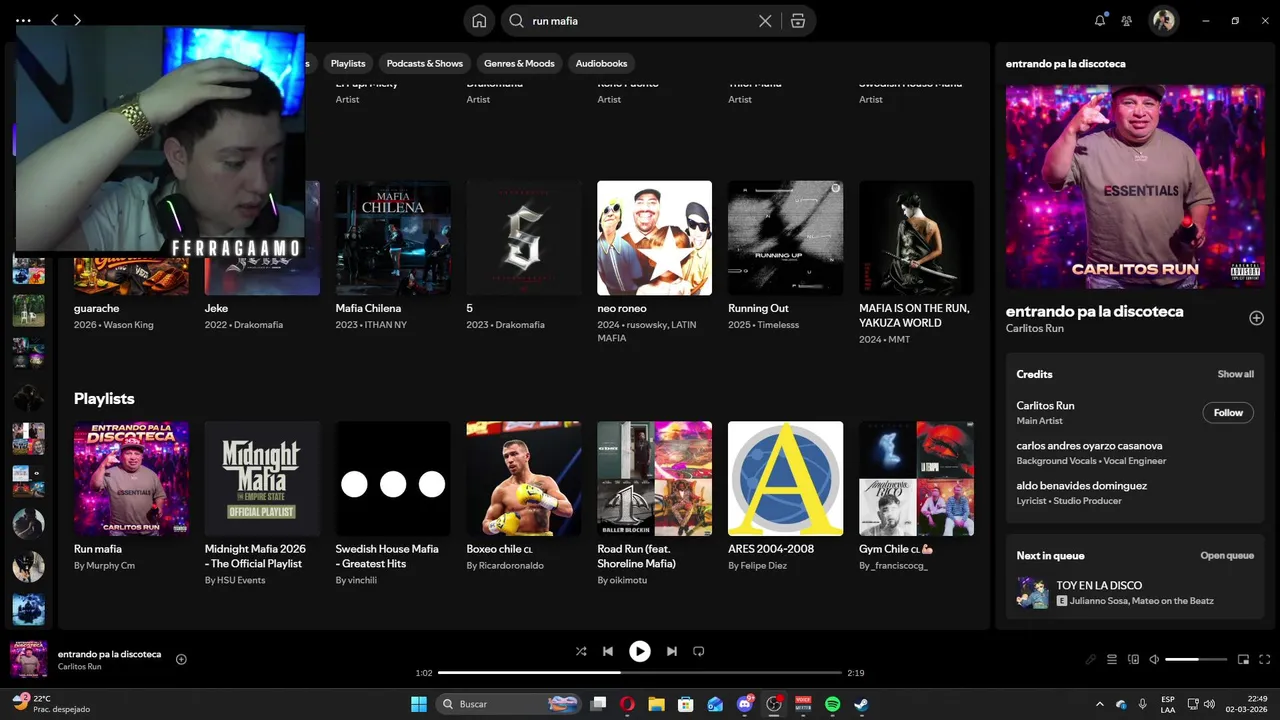
Task: Open the Browse icon in the search bar
Action: [x=797, y=21]
